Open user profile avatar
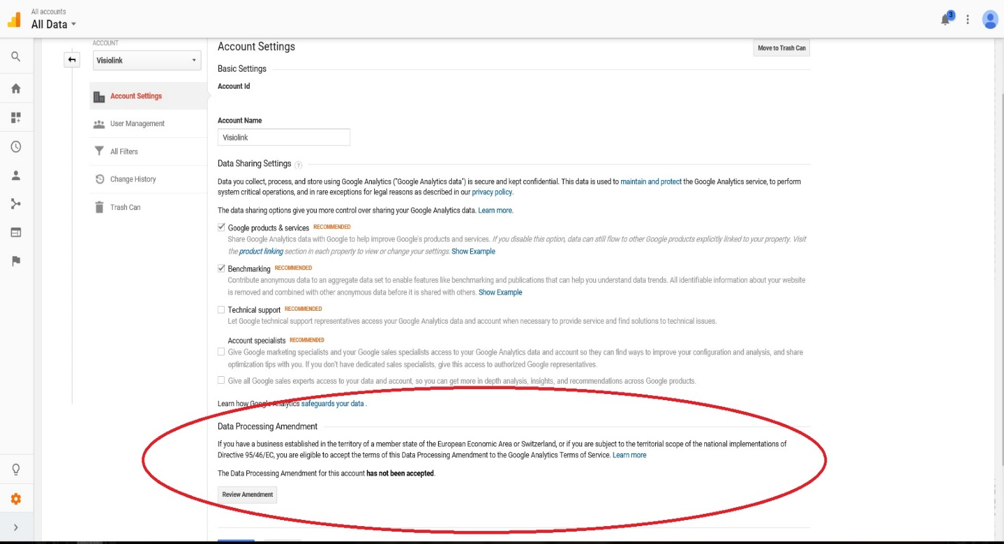 click(x=989, y=20)
